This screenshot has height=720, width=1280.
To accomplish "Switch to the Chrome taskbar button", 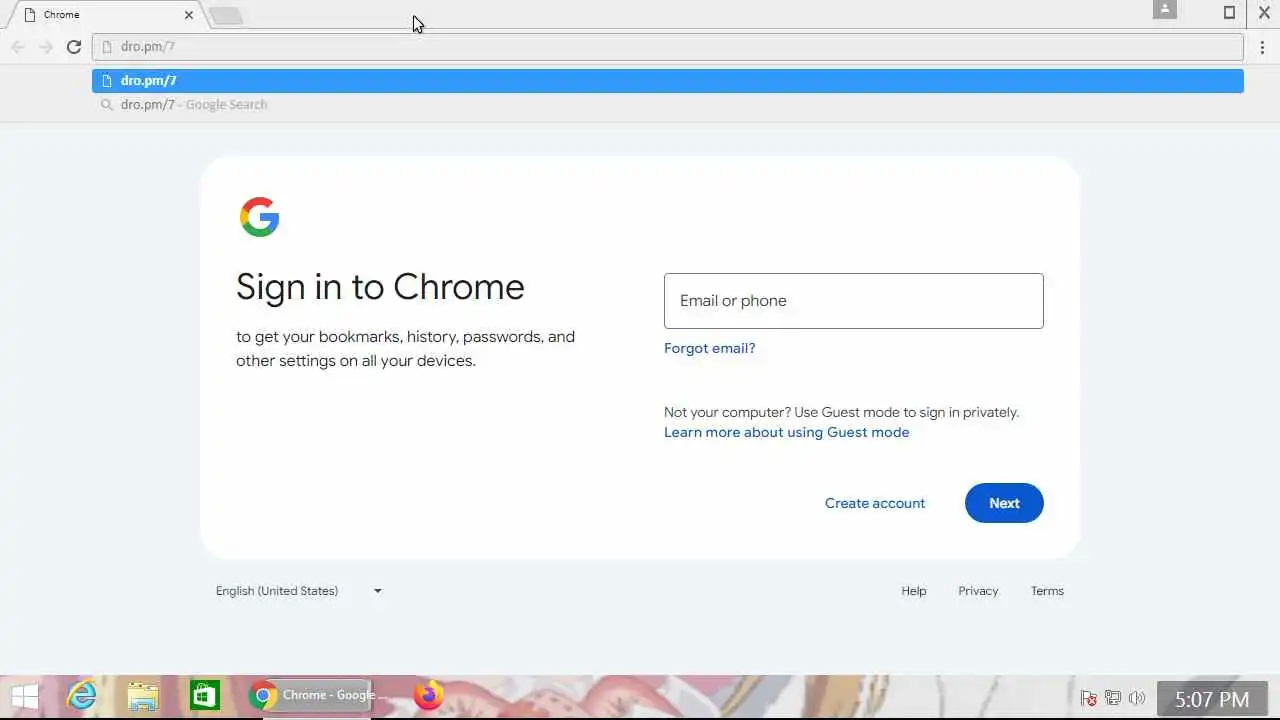I will click(309, 696).
